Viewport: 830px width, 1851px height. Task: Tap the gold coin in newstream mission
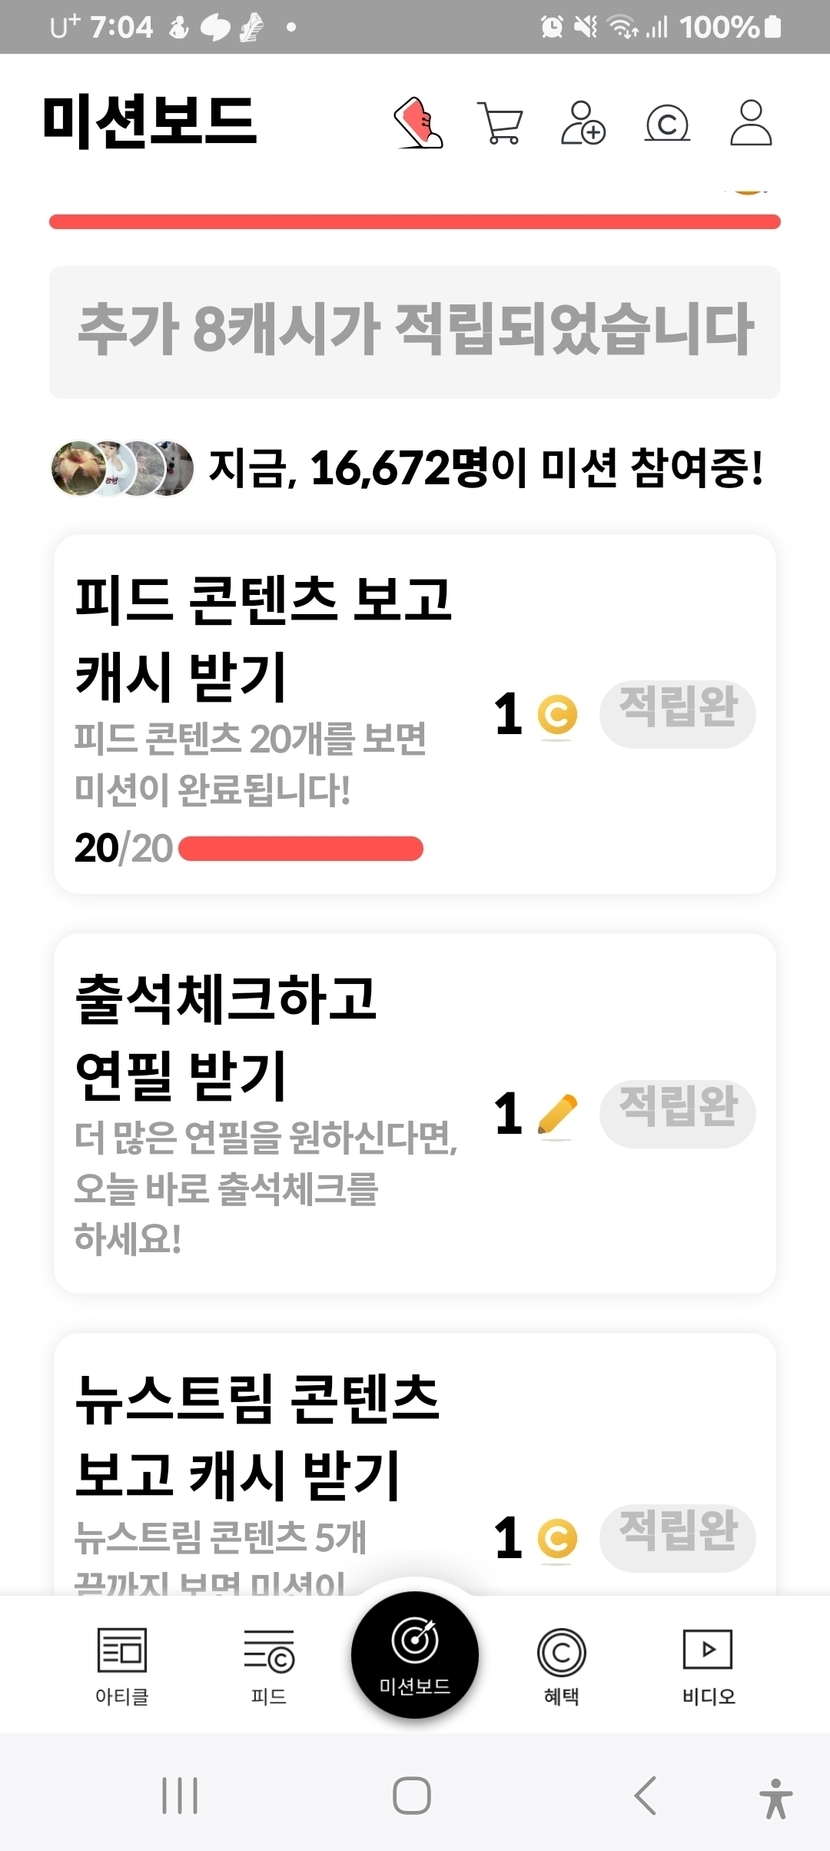point(557,1538)
